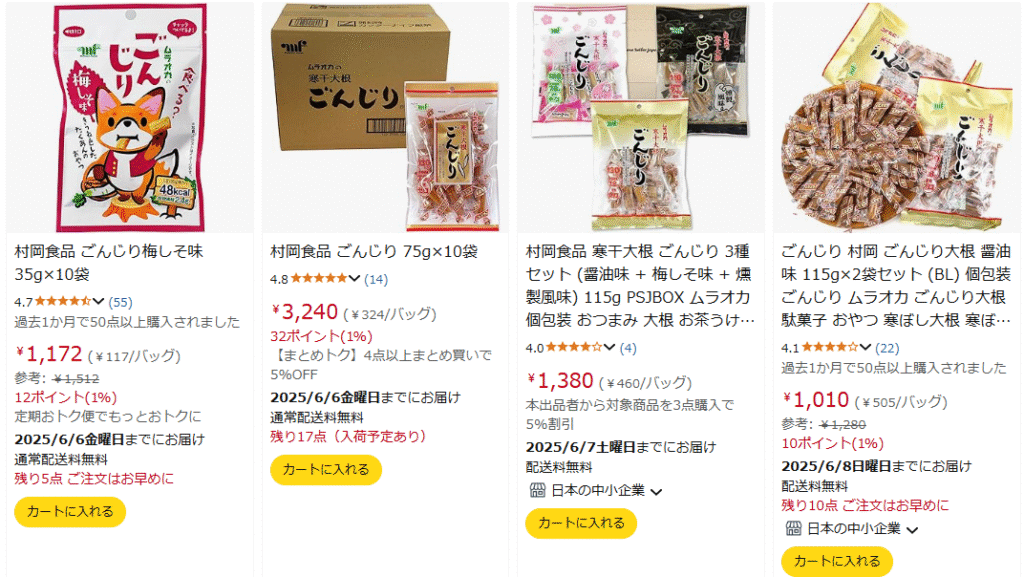
Task: Add ごんじり 75g×10袋 to cart
Action: coord(326,469)
